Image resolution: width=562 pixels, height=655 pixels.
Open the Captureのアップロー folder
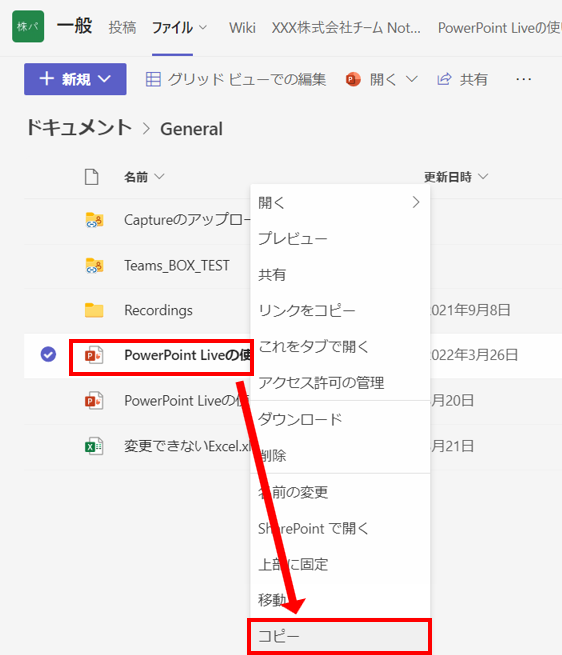pyautogui.click(x=187, y=220)
